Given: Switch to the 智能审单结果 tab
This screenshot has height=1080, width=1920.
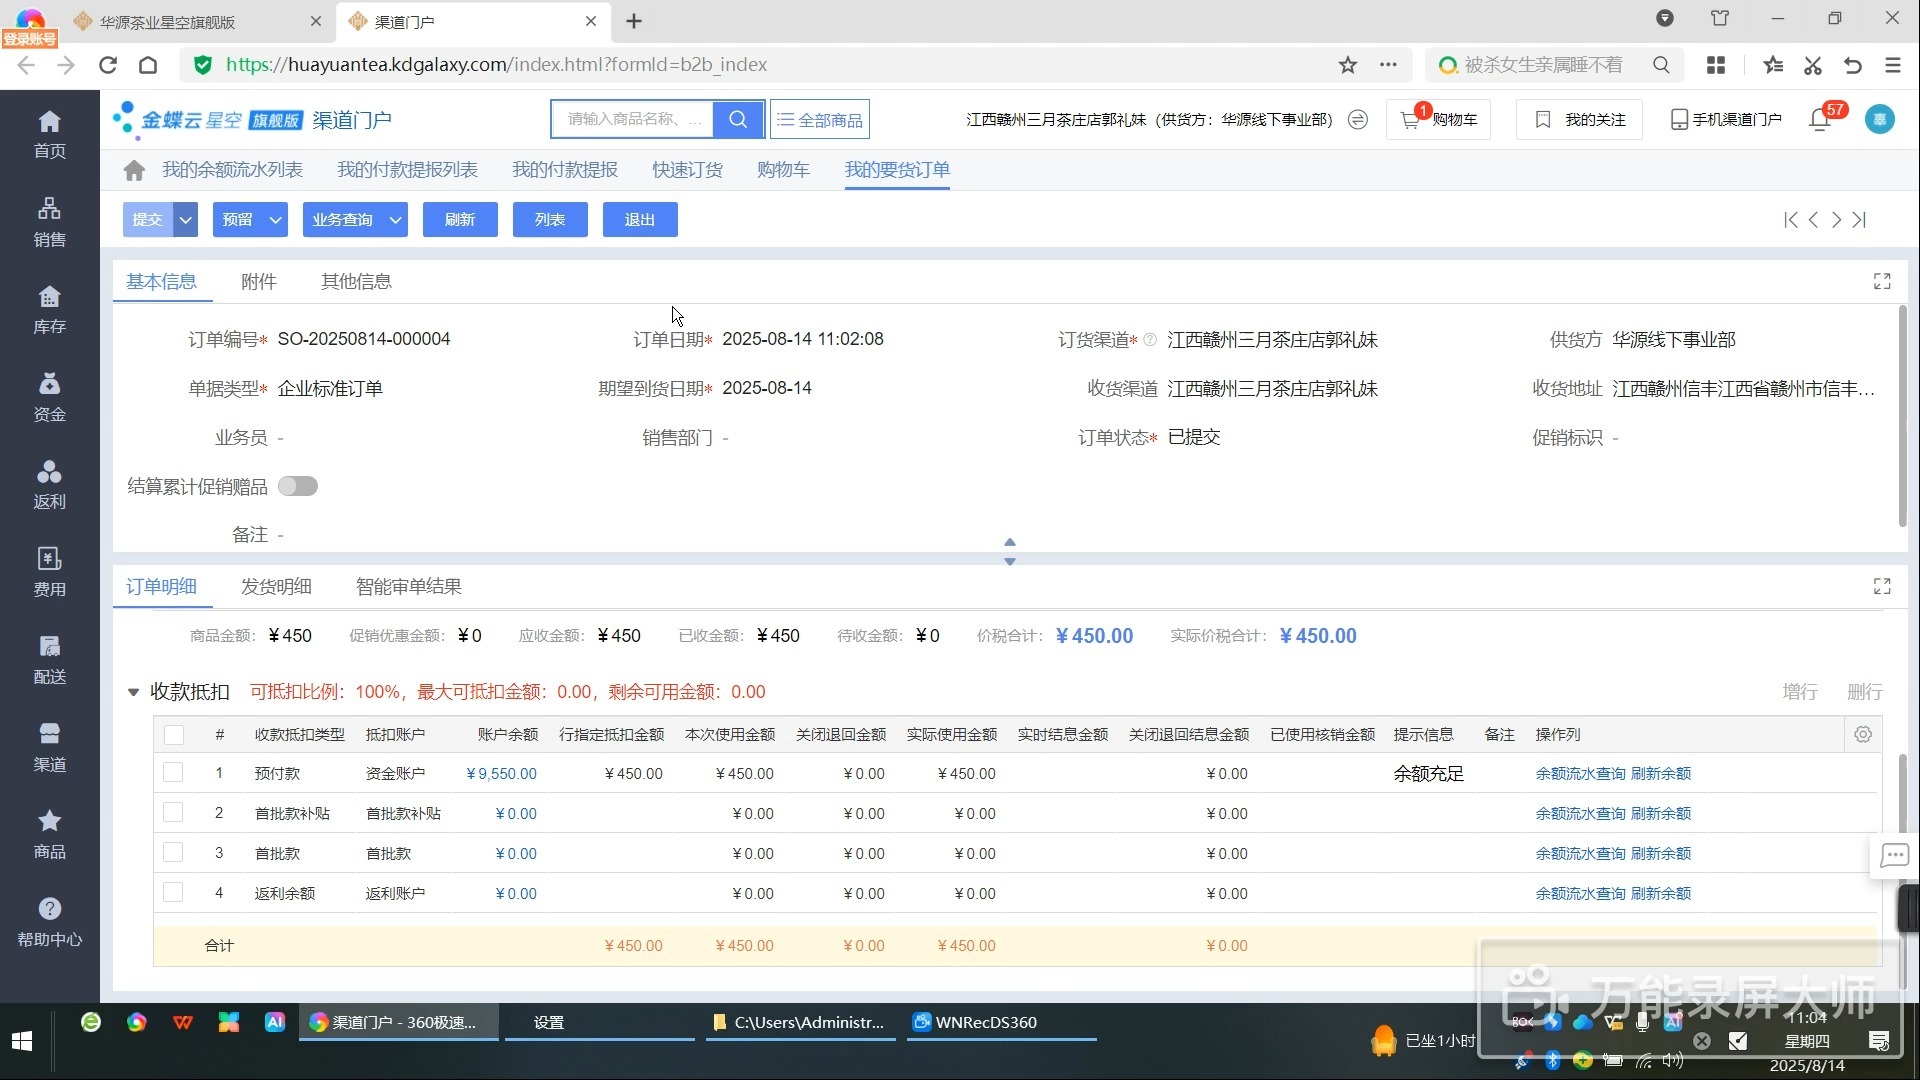Looking at the screenshot, I should 408,587.
